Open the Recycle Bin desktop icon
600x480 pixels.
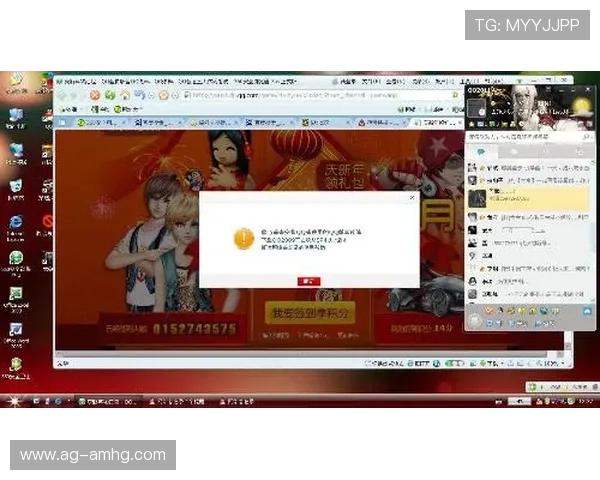[x=15, y=189]
